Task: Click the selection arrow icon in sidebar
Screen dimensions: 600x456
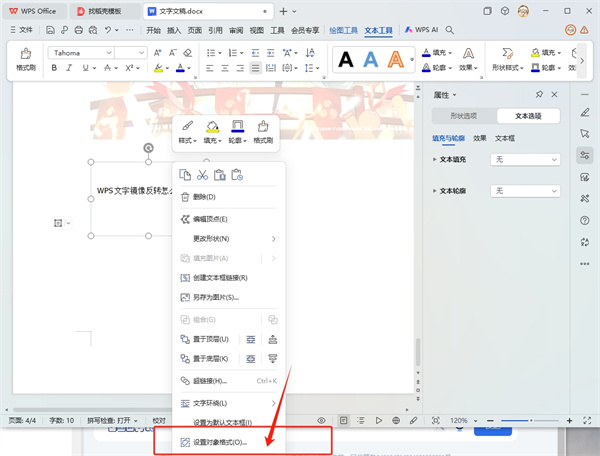Action: tap(584, 133)
